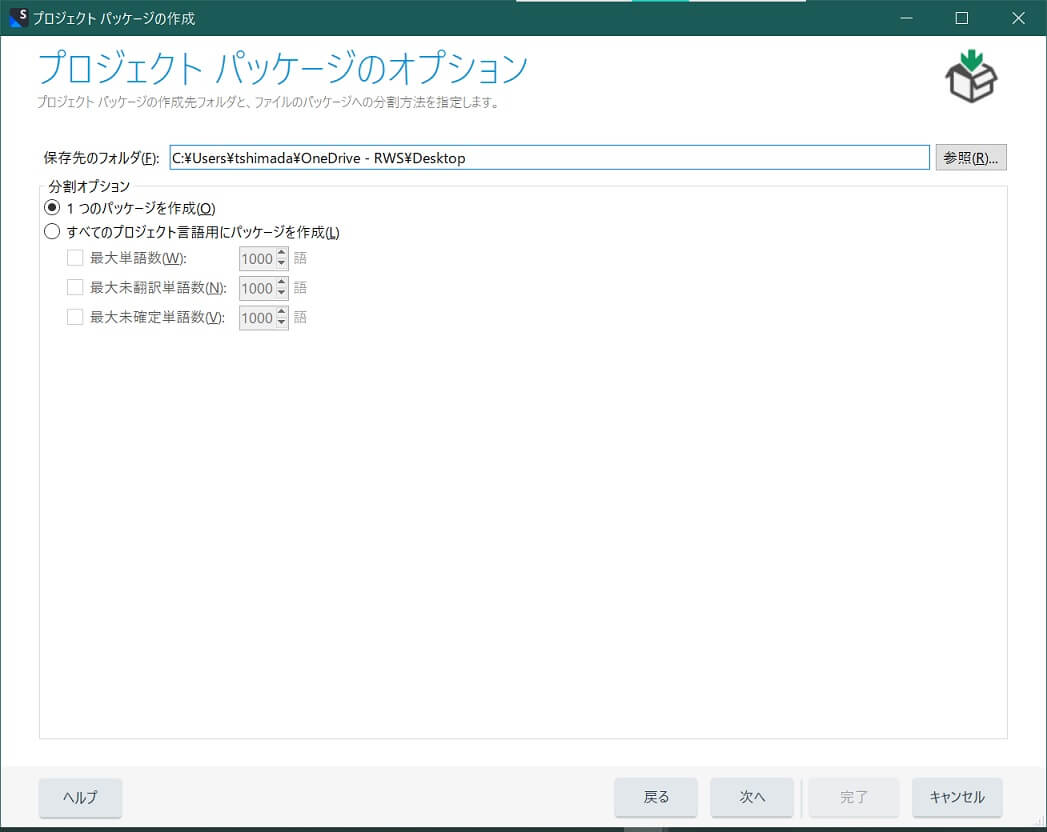The height and width of the screenshot is (832, 1047).
Task: Click the 保存先のフォルダ path text field
Action: 549,158
